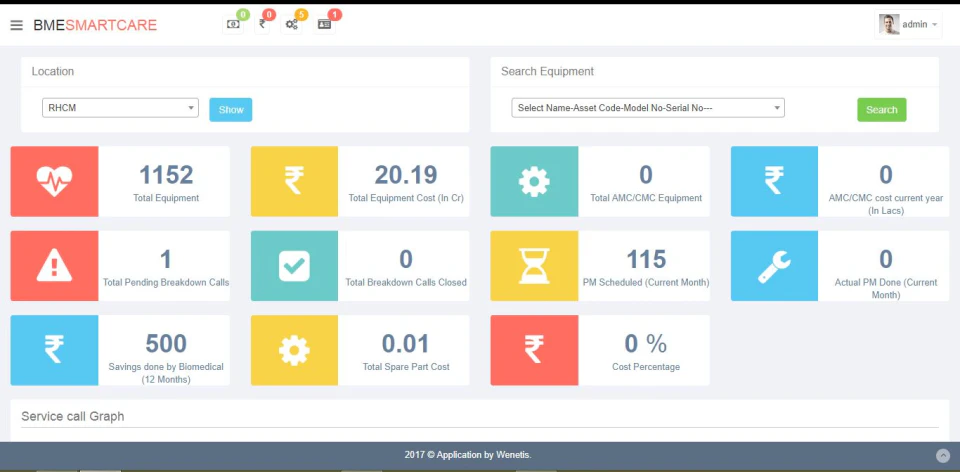This screenshot has width=960, height=472.
Task: Open the hamburger navigation menu
Action: tap(17, 25)
